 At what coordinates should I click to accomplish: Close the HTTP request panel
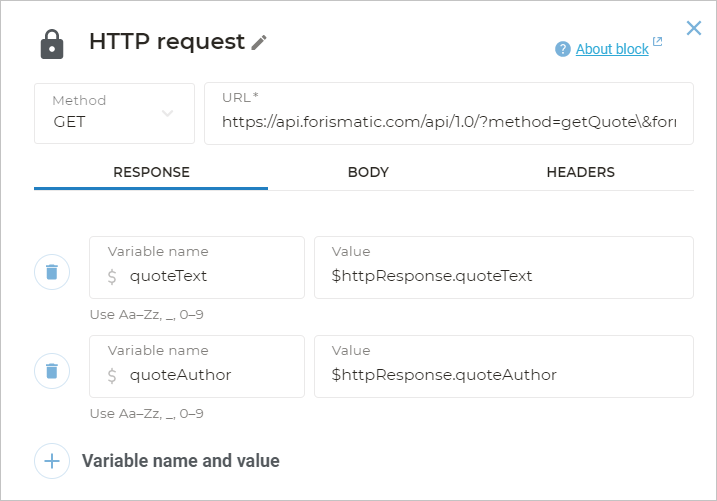(694, 28)
